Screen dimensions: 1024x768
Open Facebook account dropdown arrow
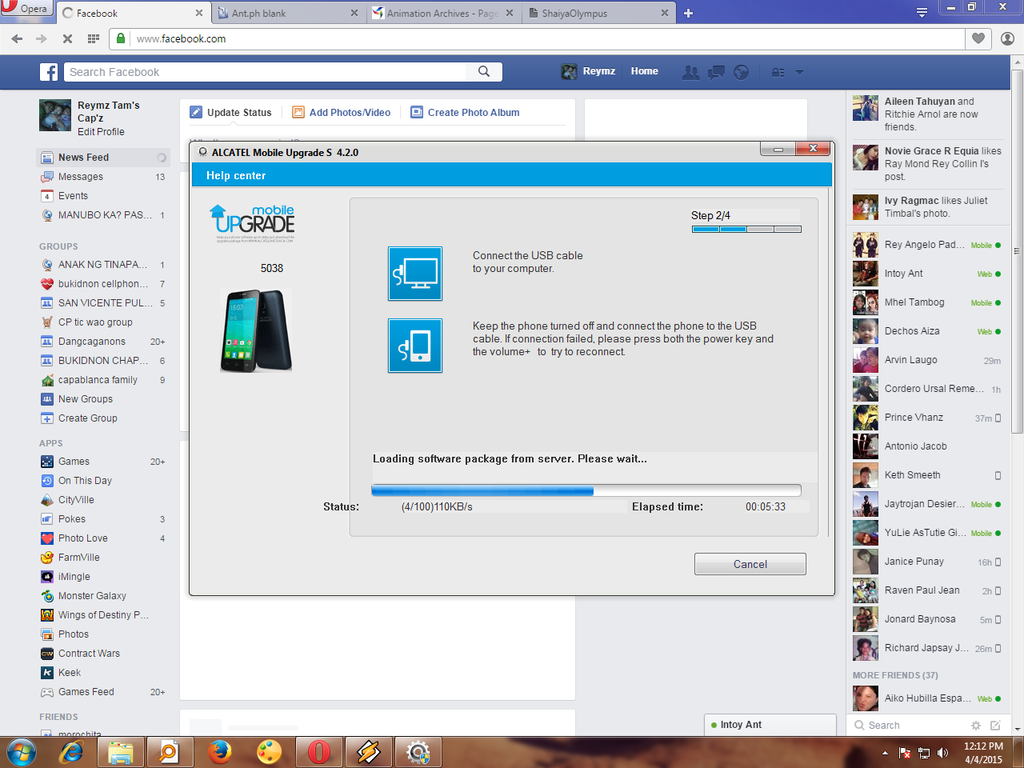pyautogui.click(x=799, y=72)
